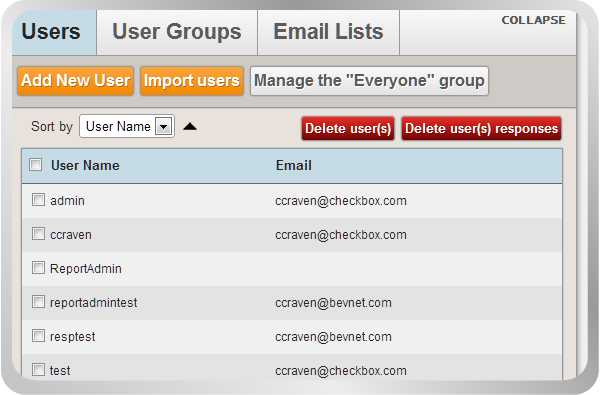Open the Email Lists tab

click(x=328, y=32)
